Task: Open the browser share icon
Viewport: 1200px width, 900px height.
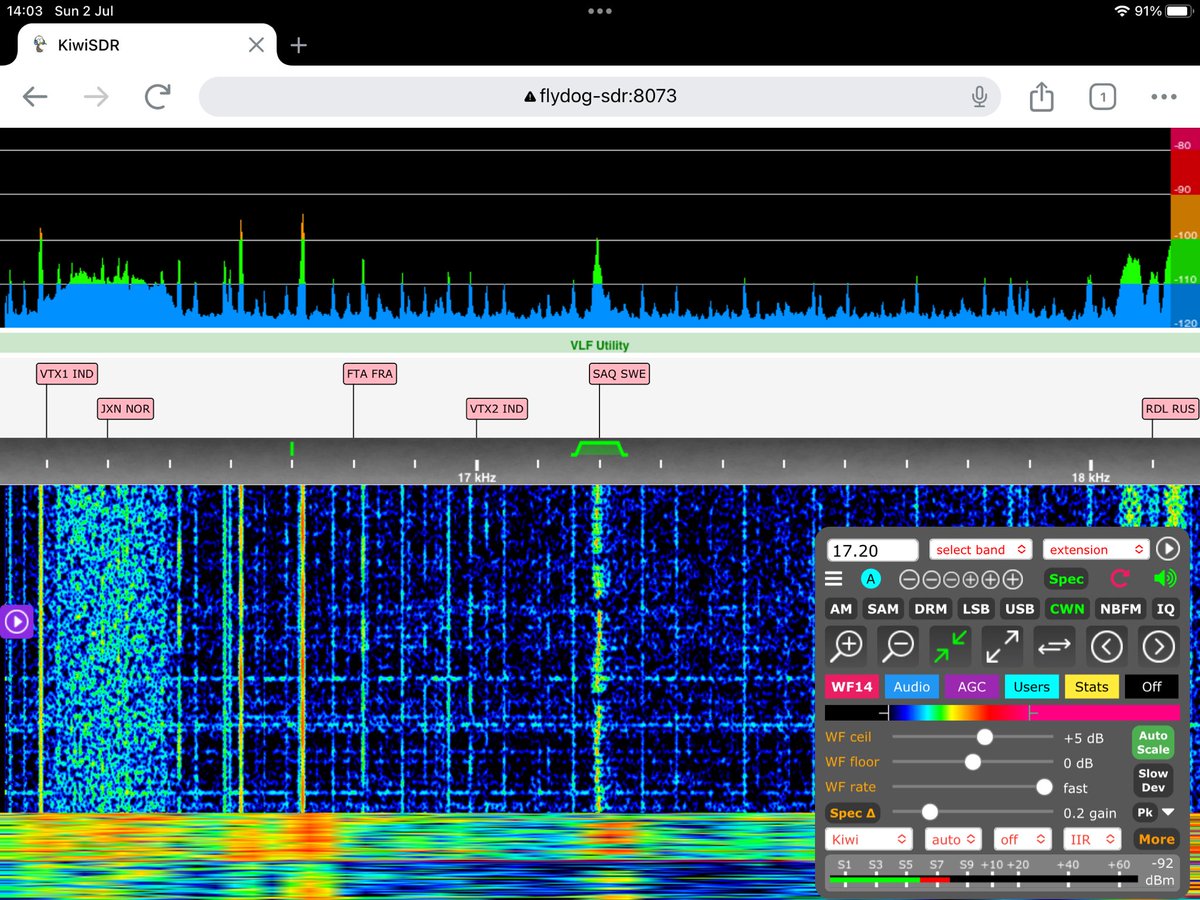Action: click(1041, 96)
